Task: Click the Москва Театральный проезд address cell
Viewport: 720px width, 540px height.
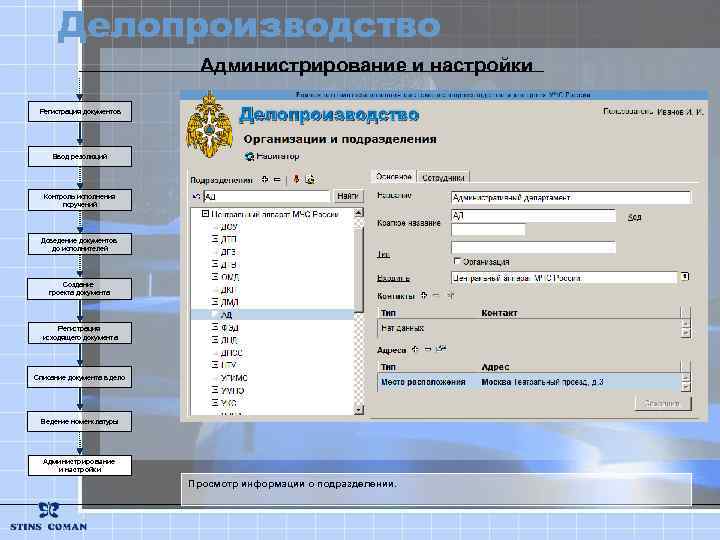Action: click(542, 382)
